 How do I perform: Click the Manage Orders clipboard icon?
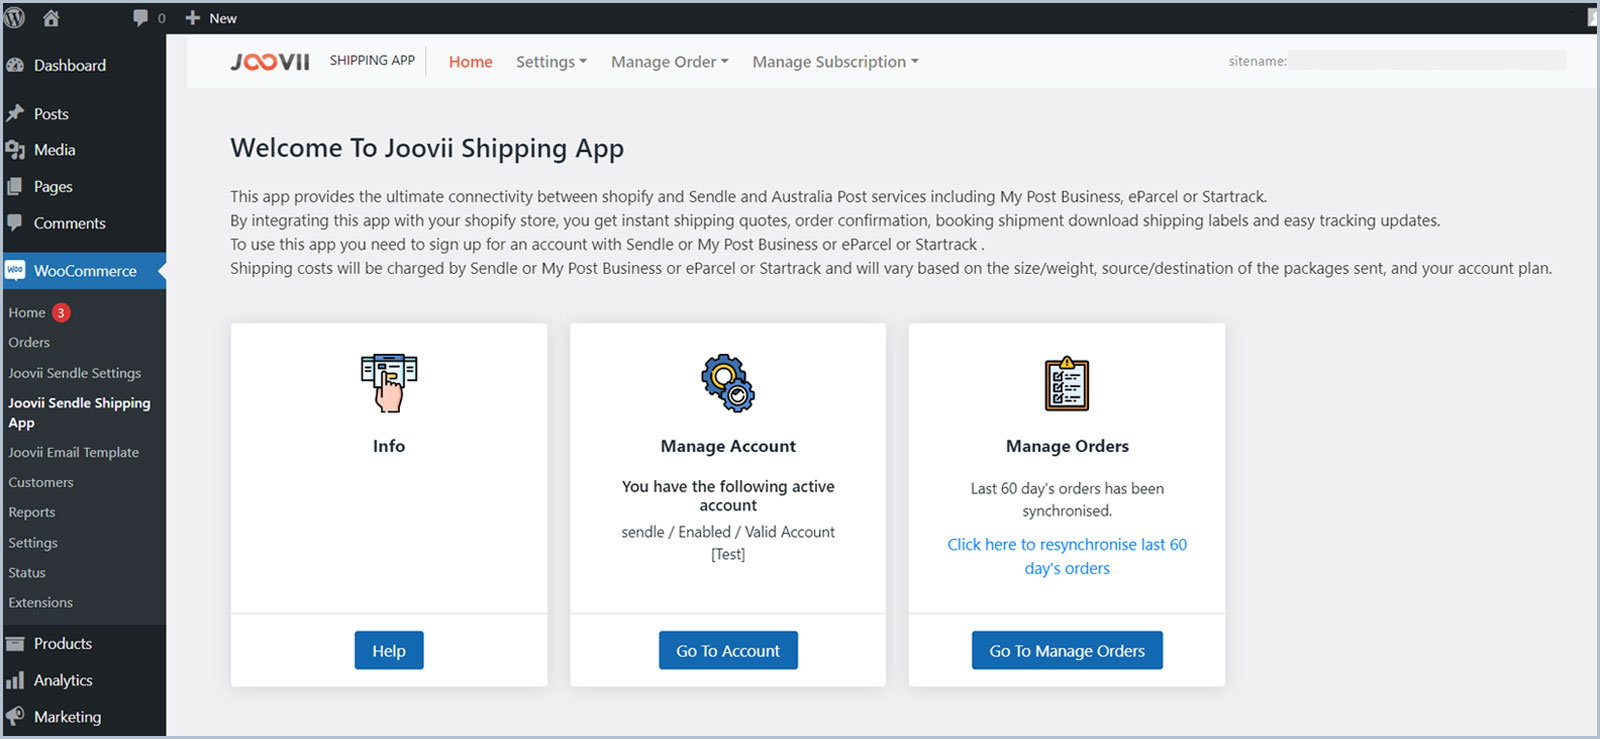tap(1066, 384)
